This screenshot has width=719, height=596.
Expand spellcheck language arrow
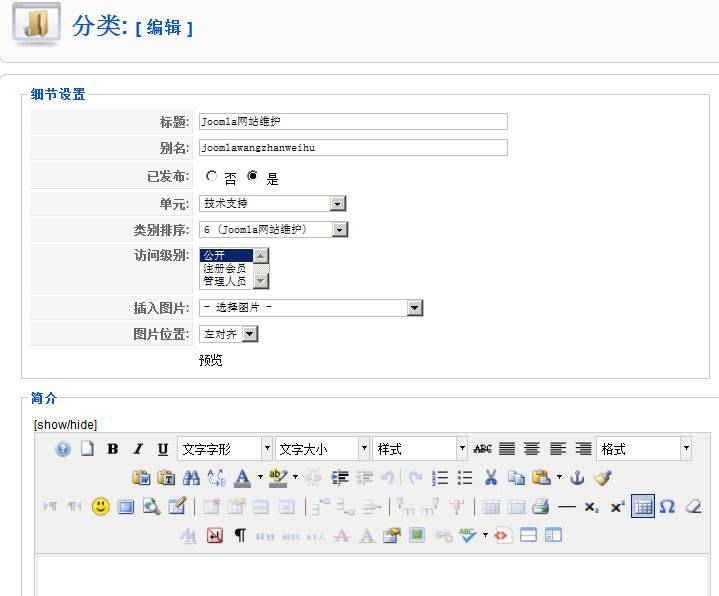click(485, 535)
